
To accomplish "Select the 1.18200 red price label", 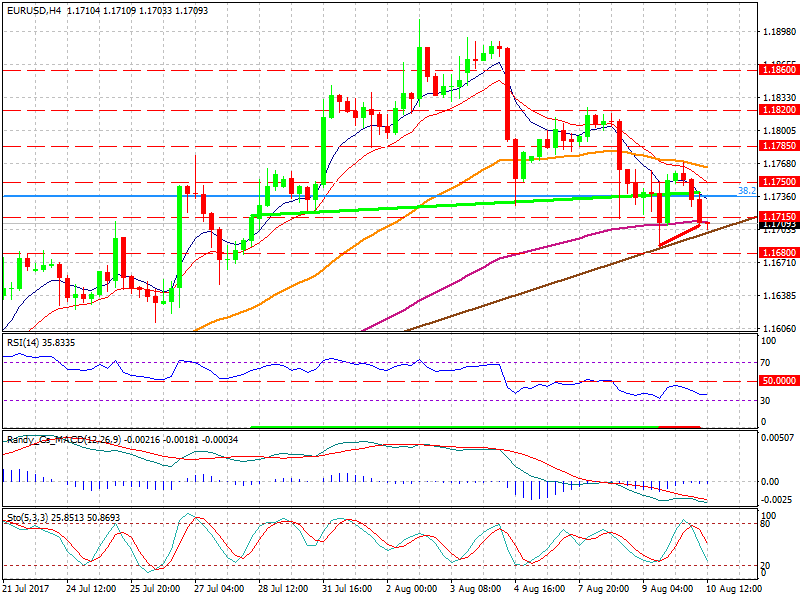I will tap(778, 110).
